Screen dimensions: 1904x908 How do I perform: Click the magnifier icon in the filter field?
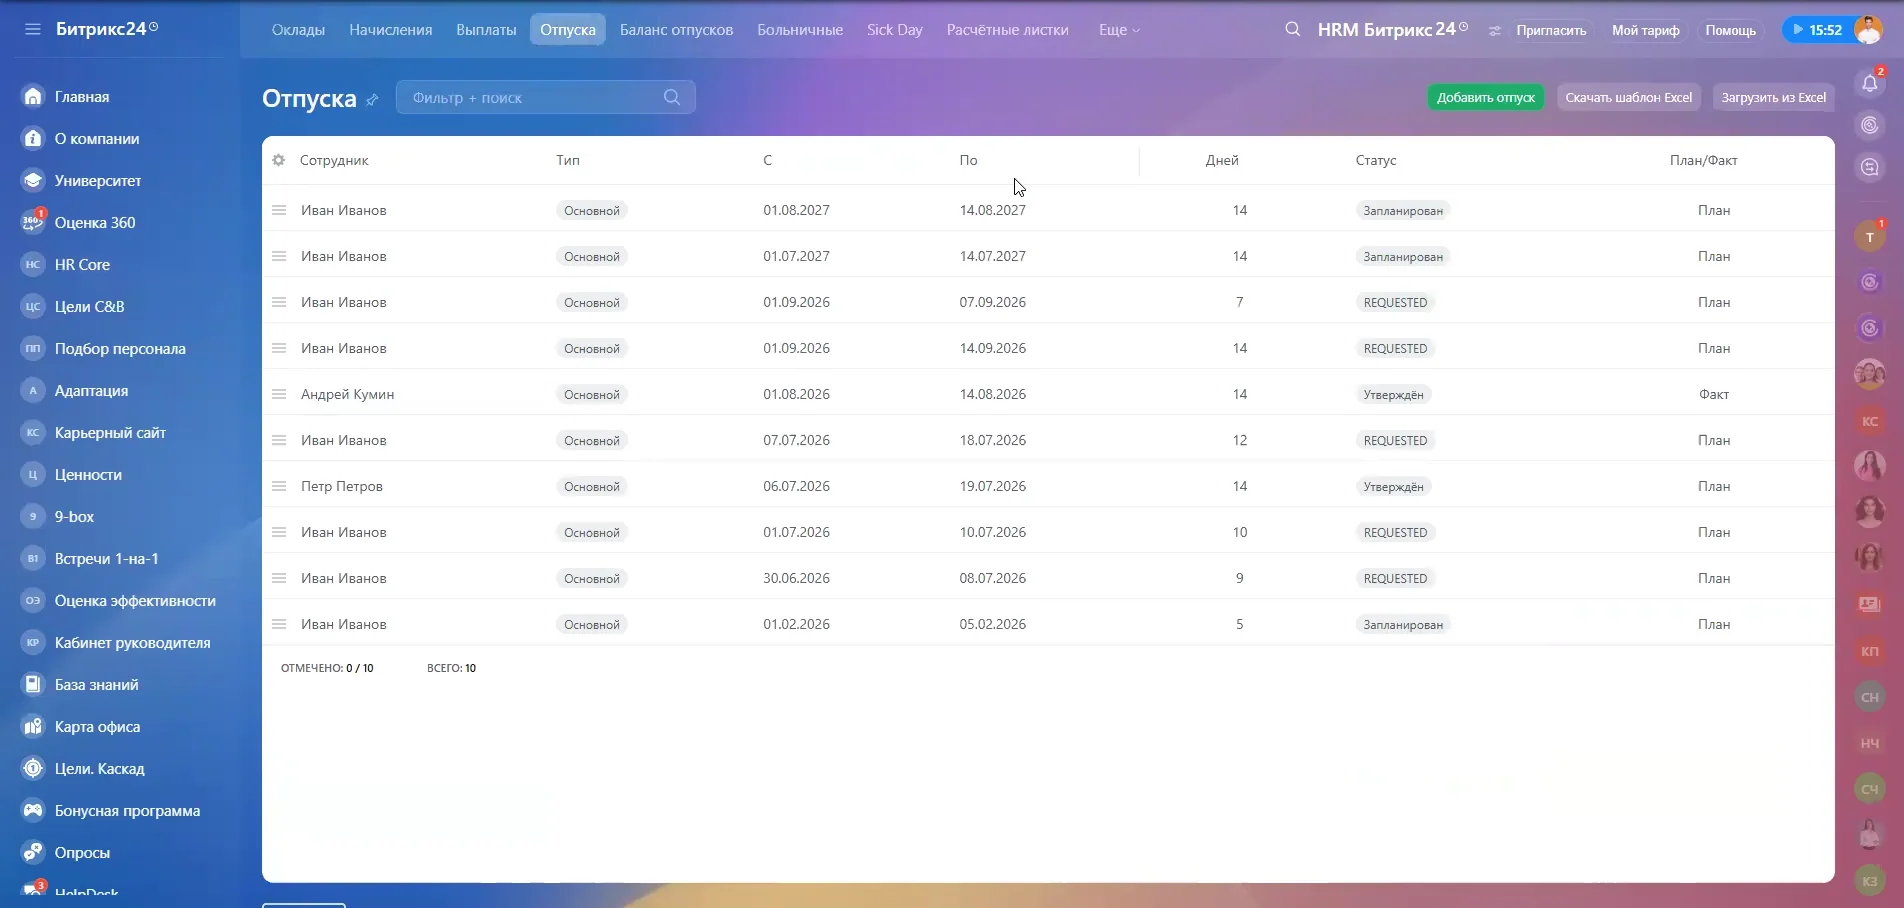672,97
